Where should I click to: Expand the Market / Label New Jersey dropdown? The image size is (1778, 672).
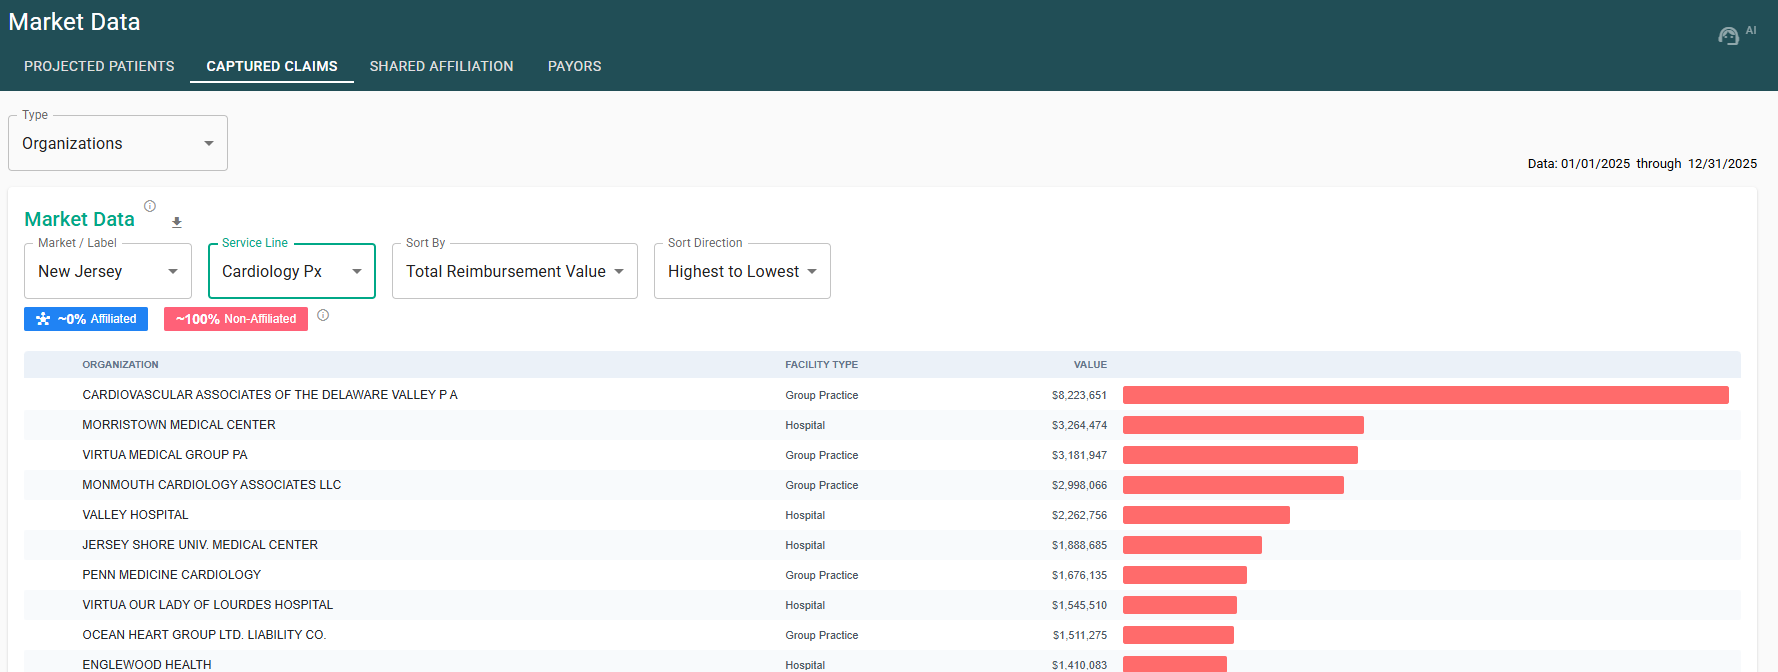point(108,271)
